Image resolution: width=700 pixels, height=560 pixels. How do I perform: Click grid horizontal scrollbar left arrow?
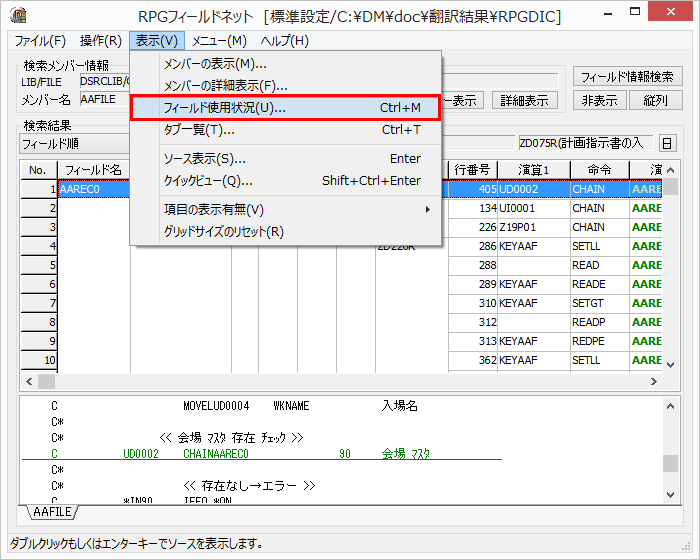[29, 381]
